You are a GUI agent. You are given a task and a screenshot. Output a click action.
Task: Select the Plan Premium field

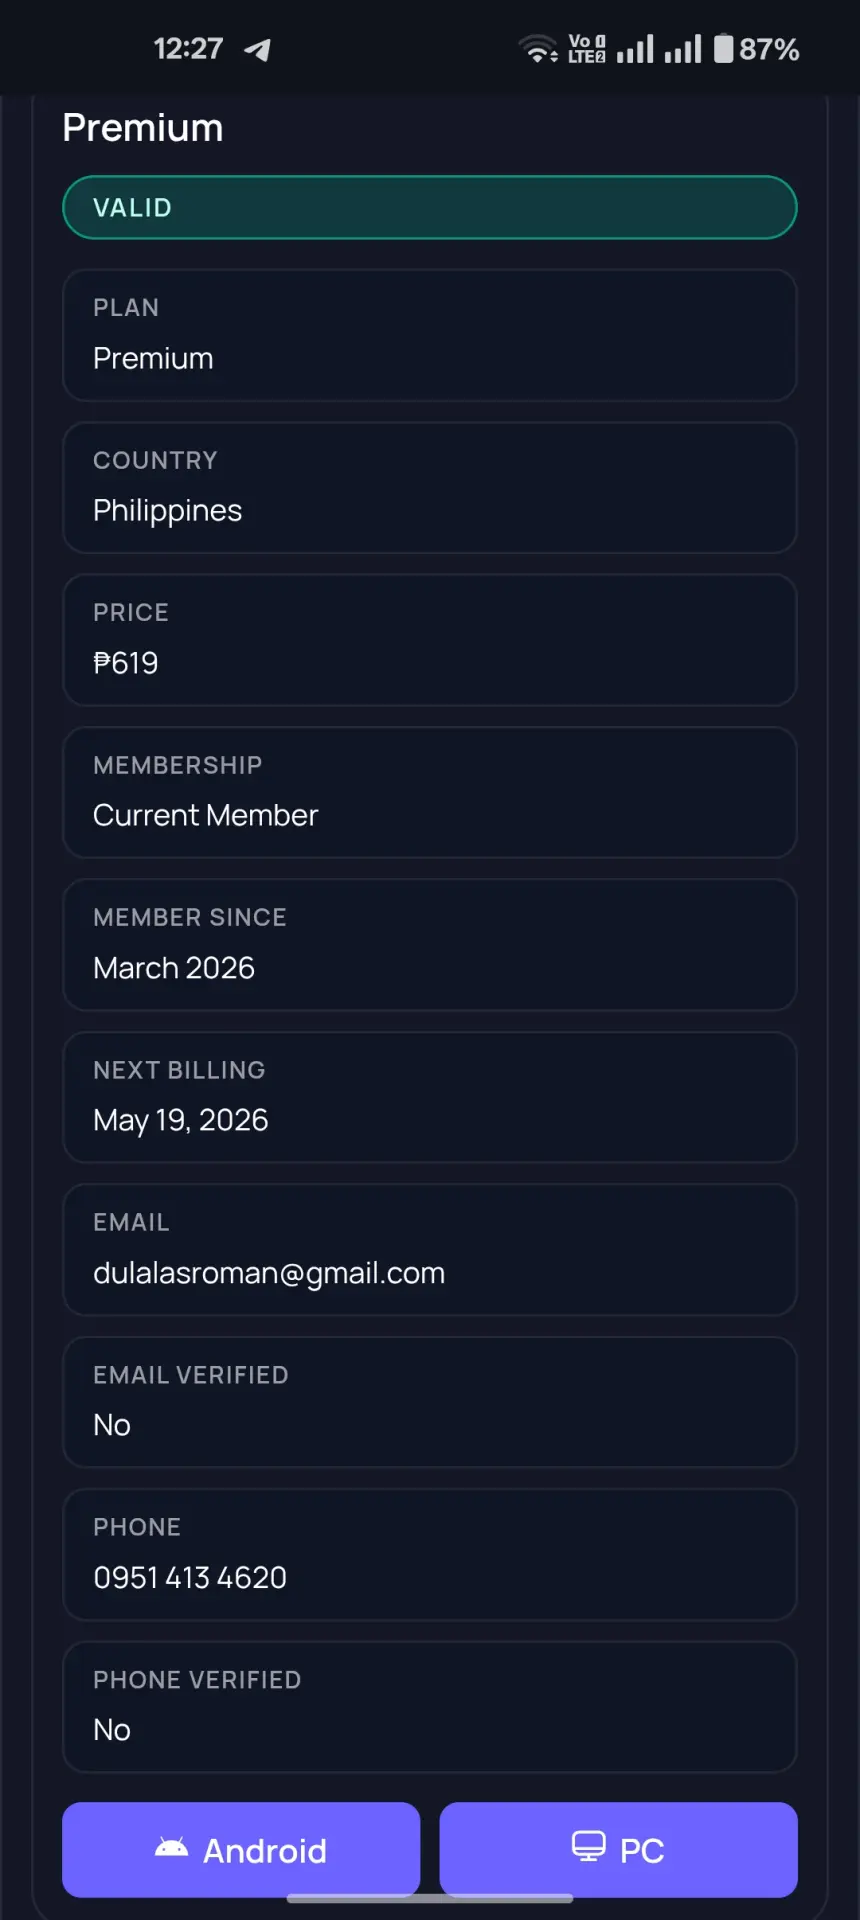[430, 335]
